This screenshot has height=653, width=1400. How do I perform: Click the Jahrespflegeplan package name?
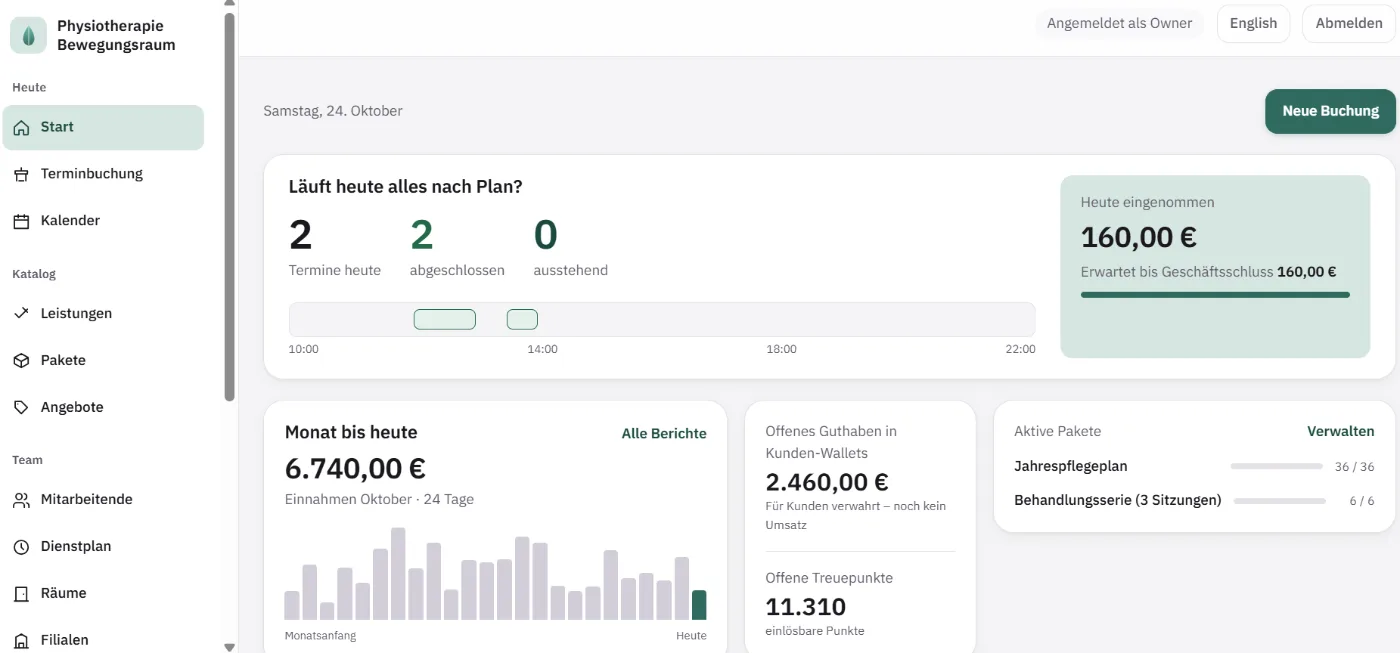pyautogui.click(x=1071, y=466)
